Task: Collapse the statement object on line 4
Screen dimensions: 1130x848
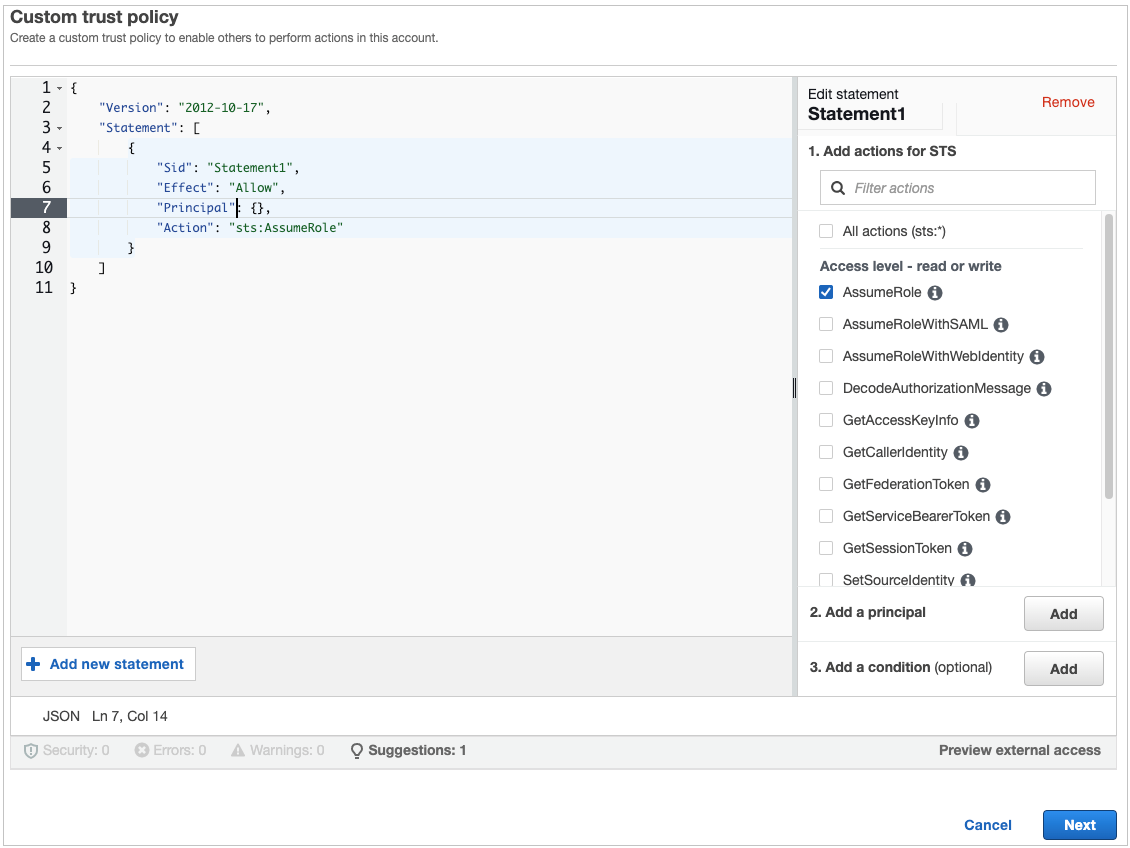Action: pyautogui.click(x=57, y=147)
